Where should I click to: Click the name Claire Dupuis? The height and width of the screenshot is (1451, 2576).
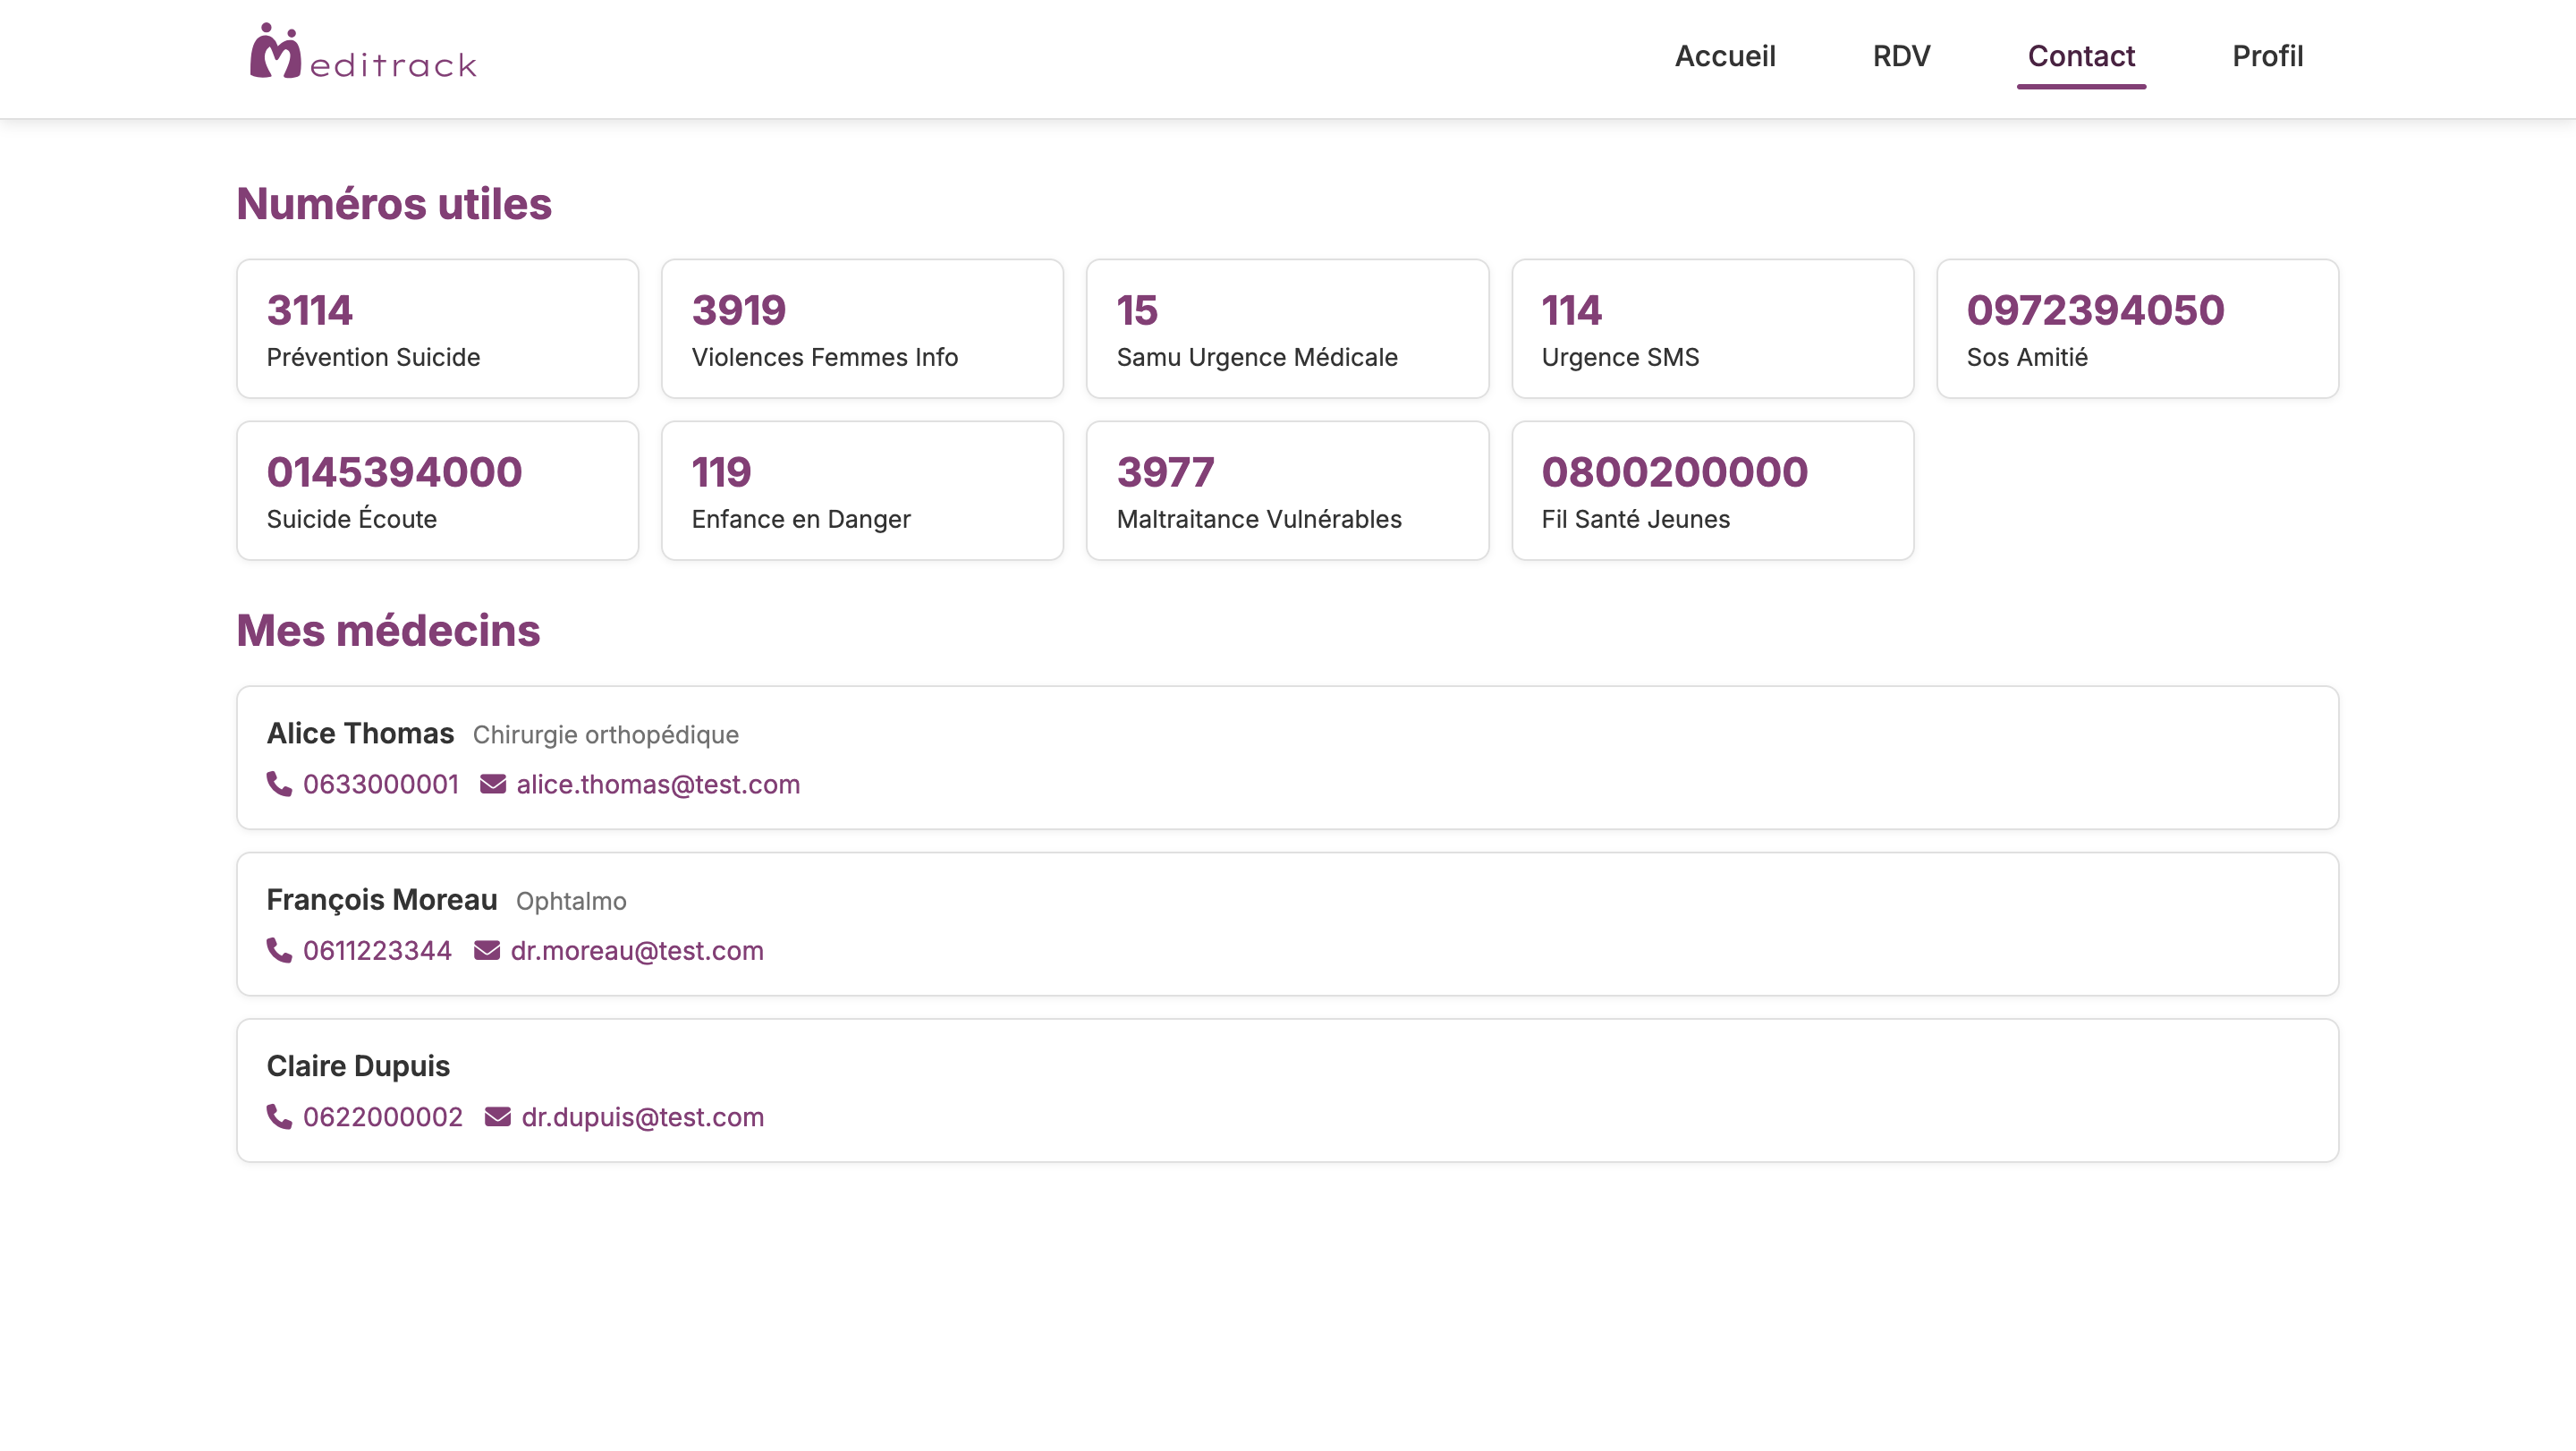[358, 1066]
